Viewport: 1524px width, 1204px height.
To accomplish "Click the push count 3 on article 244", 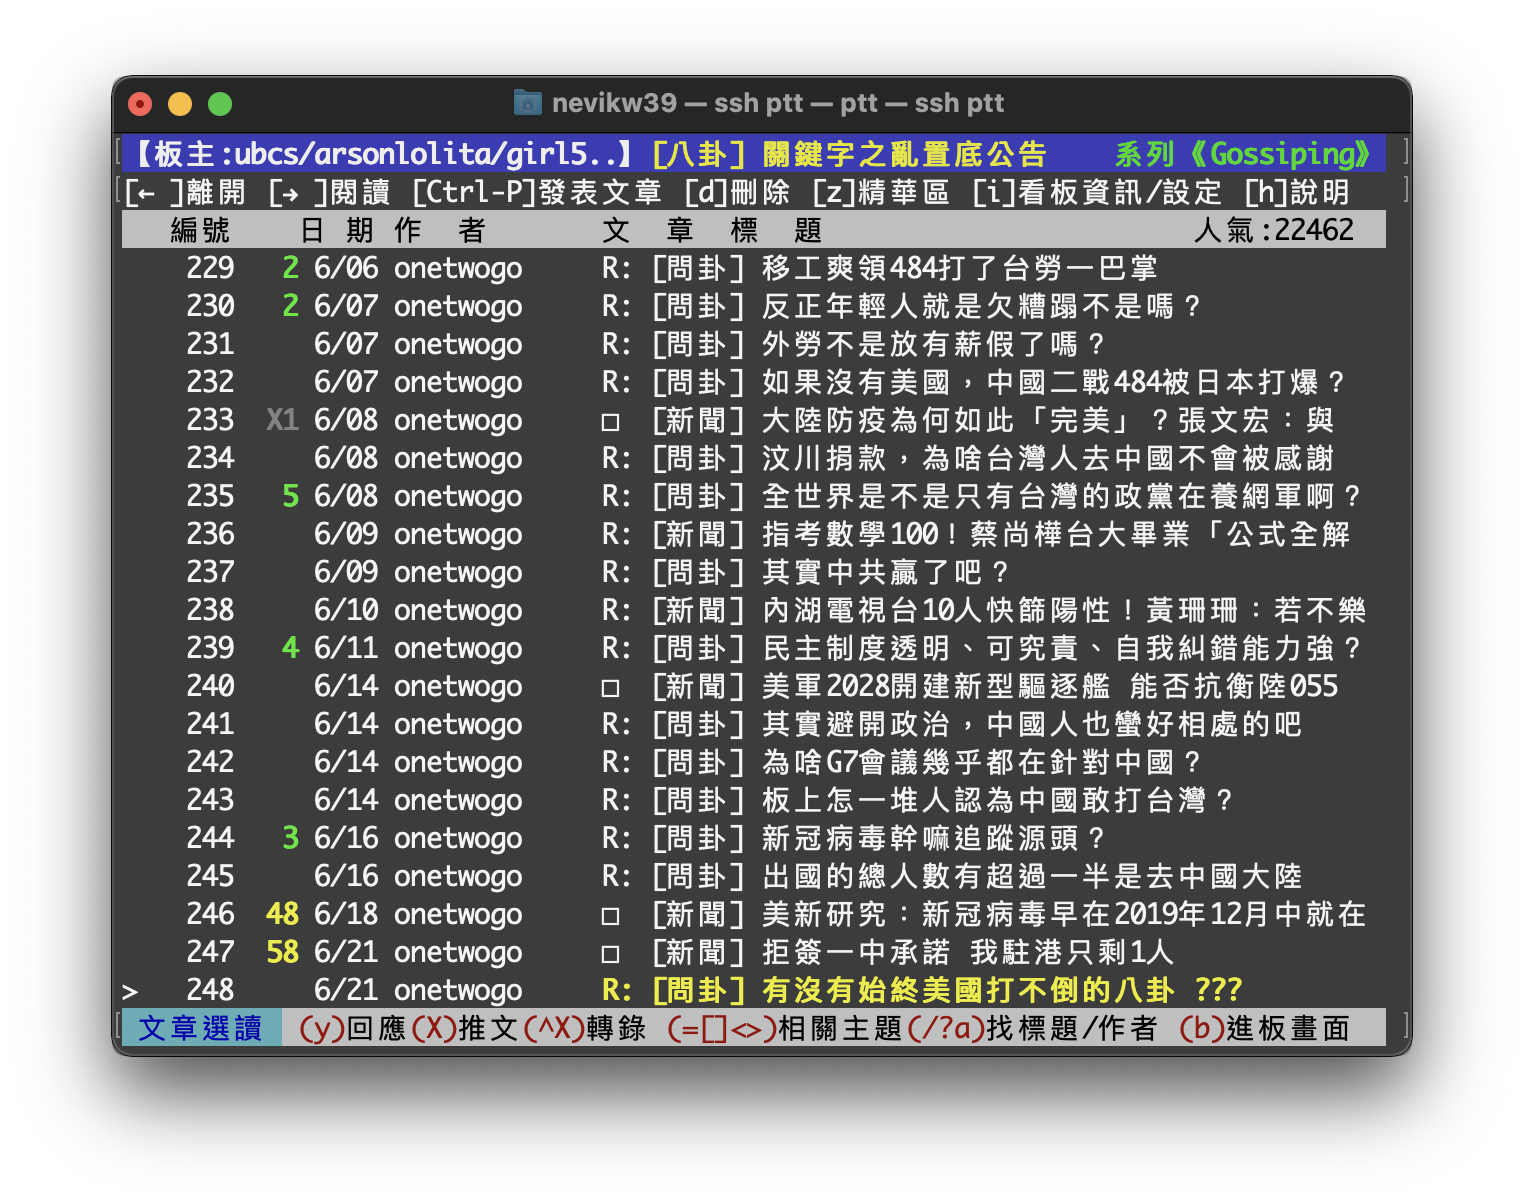I will tap(290, 838).
